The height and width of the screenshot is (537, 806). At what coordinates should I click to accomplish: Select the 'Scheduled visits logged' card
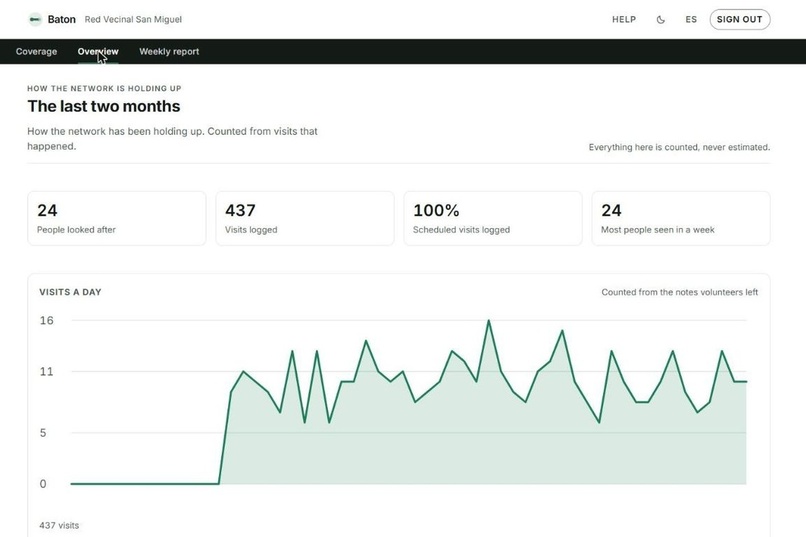pos(493,218)
